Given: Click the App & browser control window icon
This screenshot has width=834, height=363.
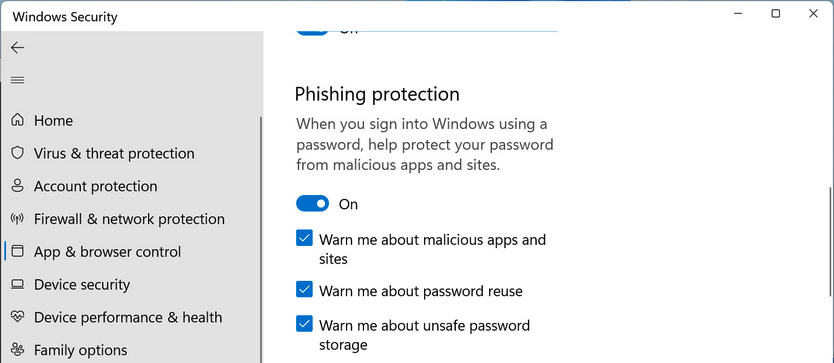Looking at the screenshot, I should (x=18, y=251).
